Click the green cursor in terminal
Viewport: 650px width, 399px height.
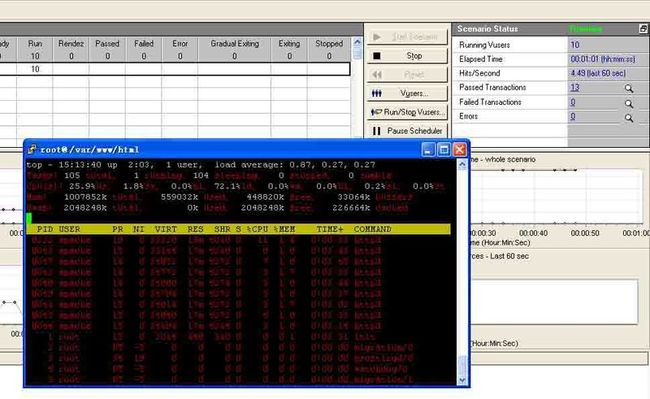29,218
